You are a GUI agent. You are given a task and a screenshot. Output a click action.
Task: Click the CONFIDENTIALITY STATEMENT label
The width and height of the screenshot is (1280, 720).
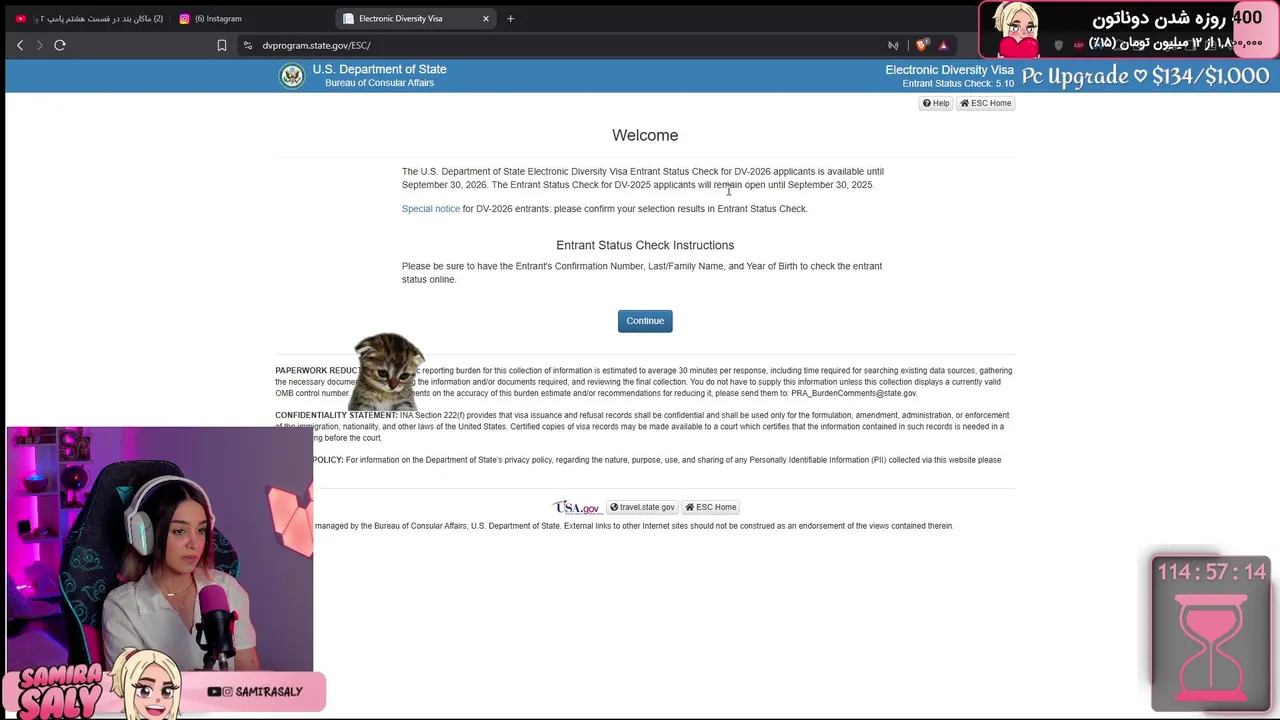click(x=336, y=415)
